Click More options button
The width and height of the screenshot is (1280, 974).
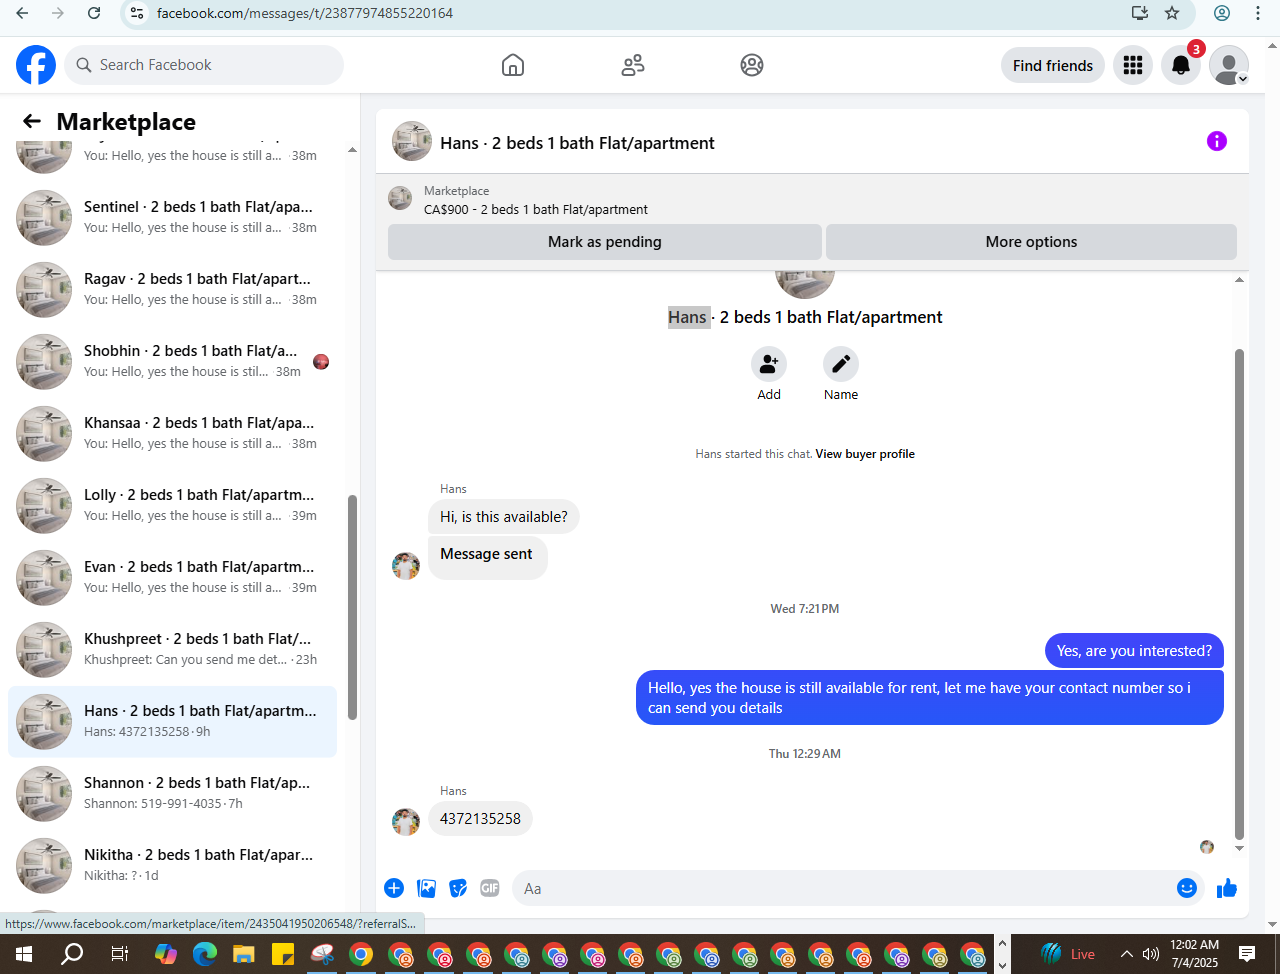(x=1031, y=242)
